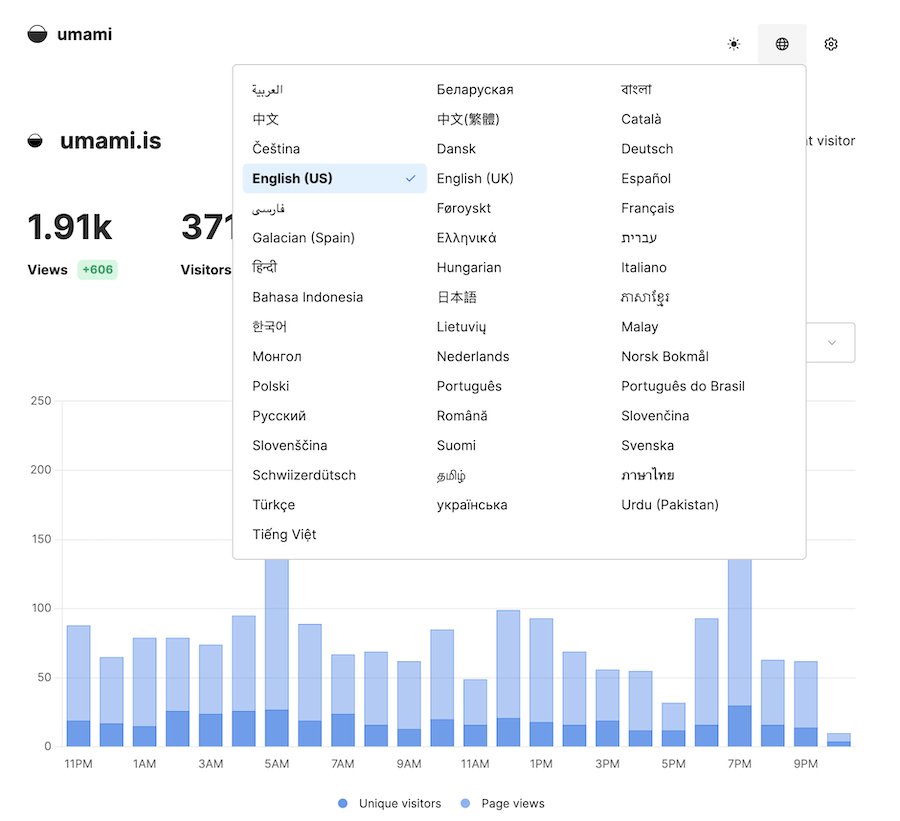Select Português do Brasil language
The width and height of the screenshot is (900, 821).
coord(683,386)
